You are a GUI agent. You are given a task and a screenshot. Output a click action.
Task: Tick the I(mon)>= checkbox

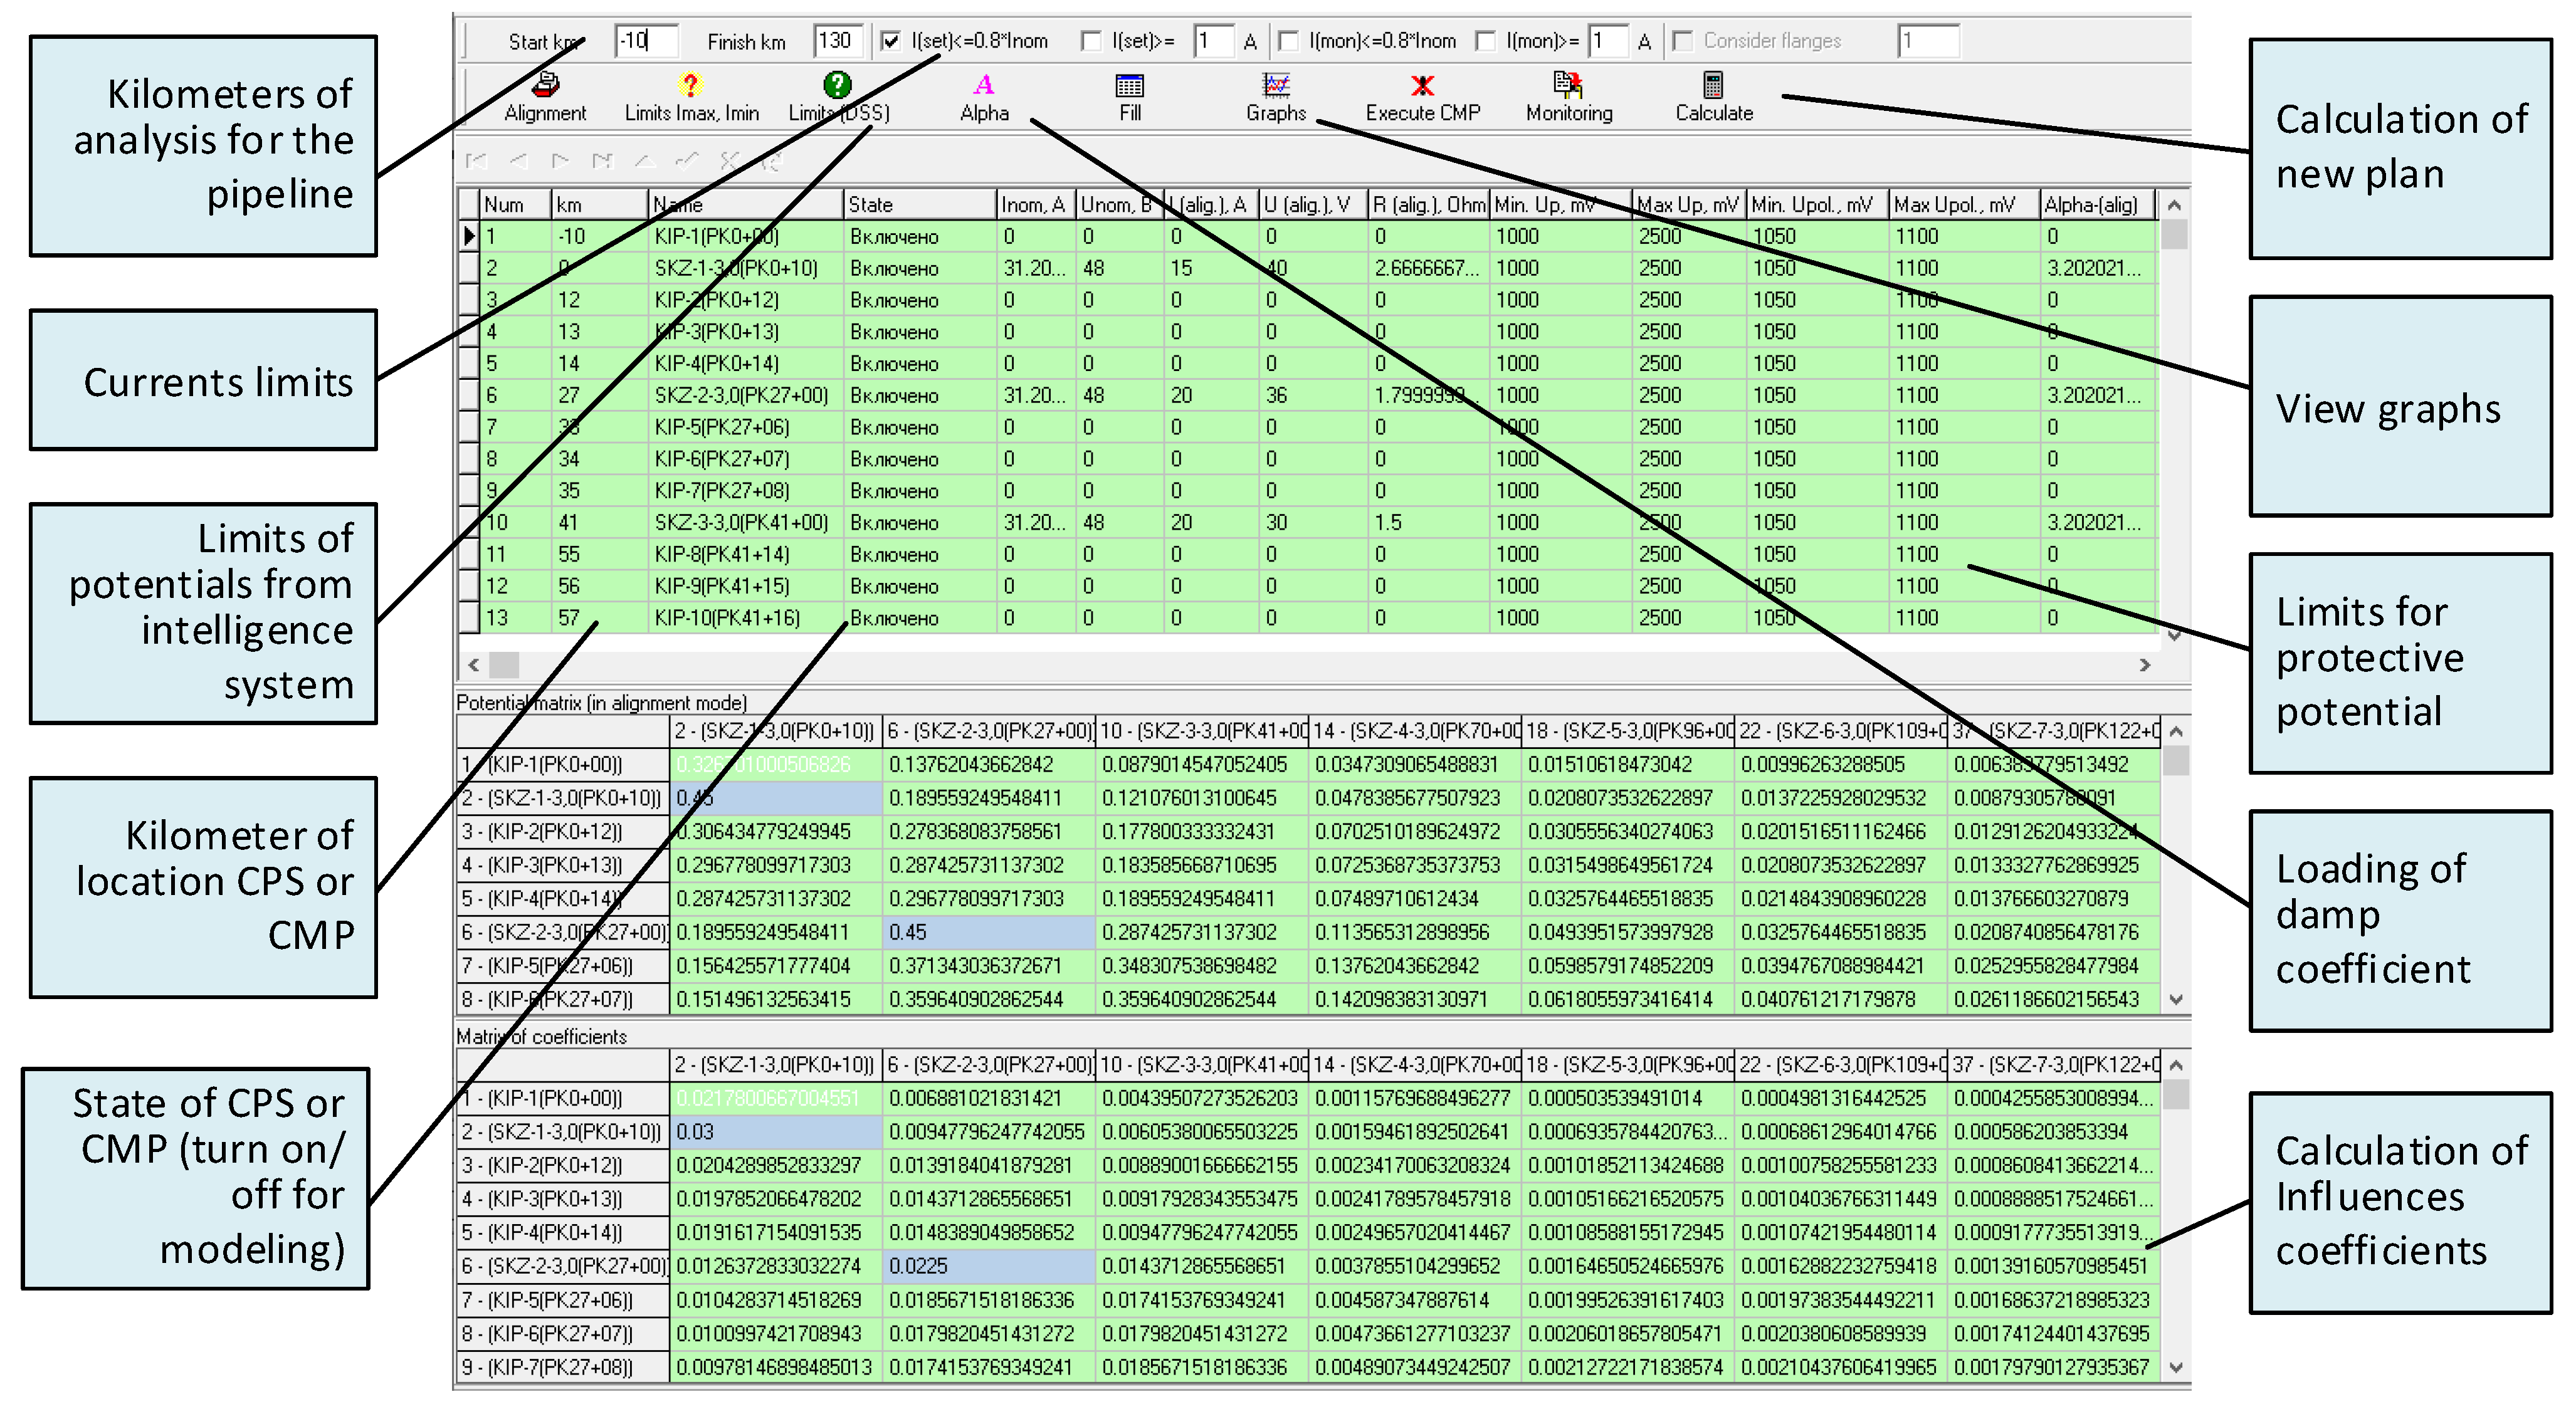point(1486,41)
